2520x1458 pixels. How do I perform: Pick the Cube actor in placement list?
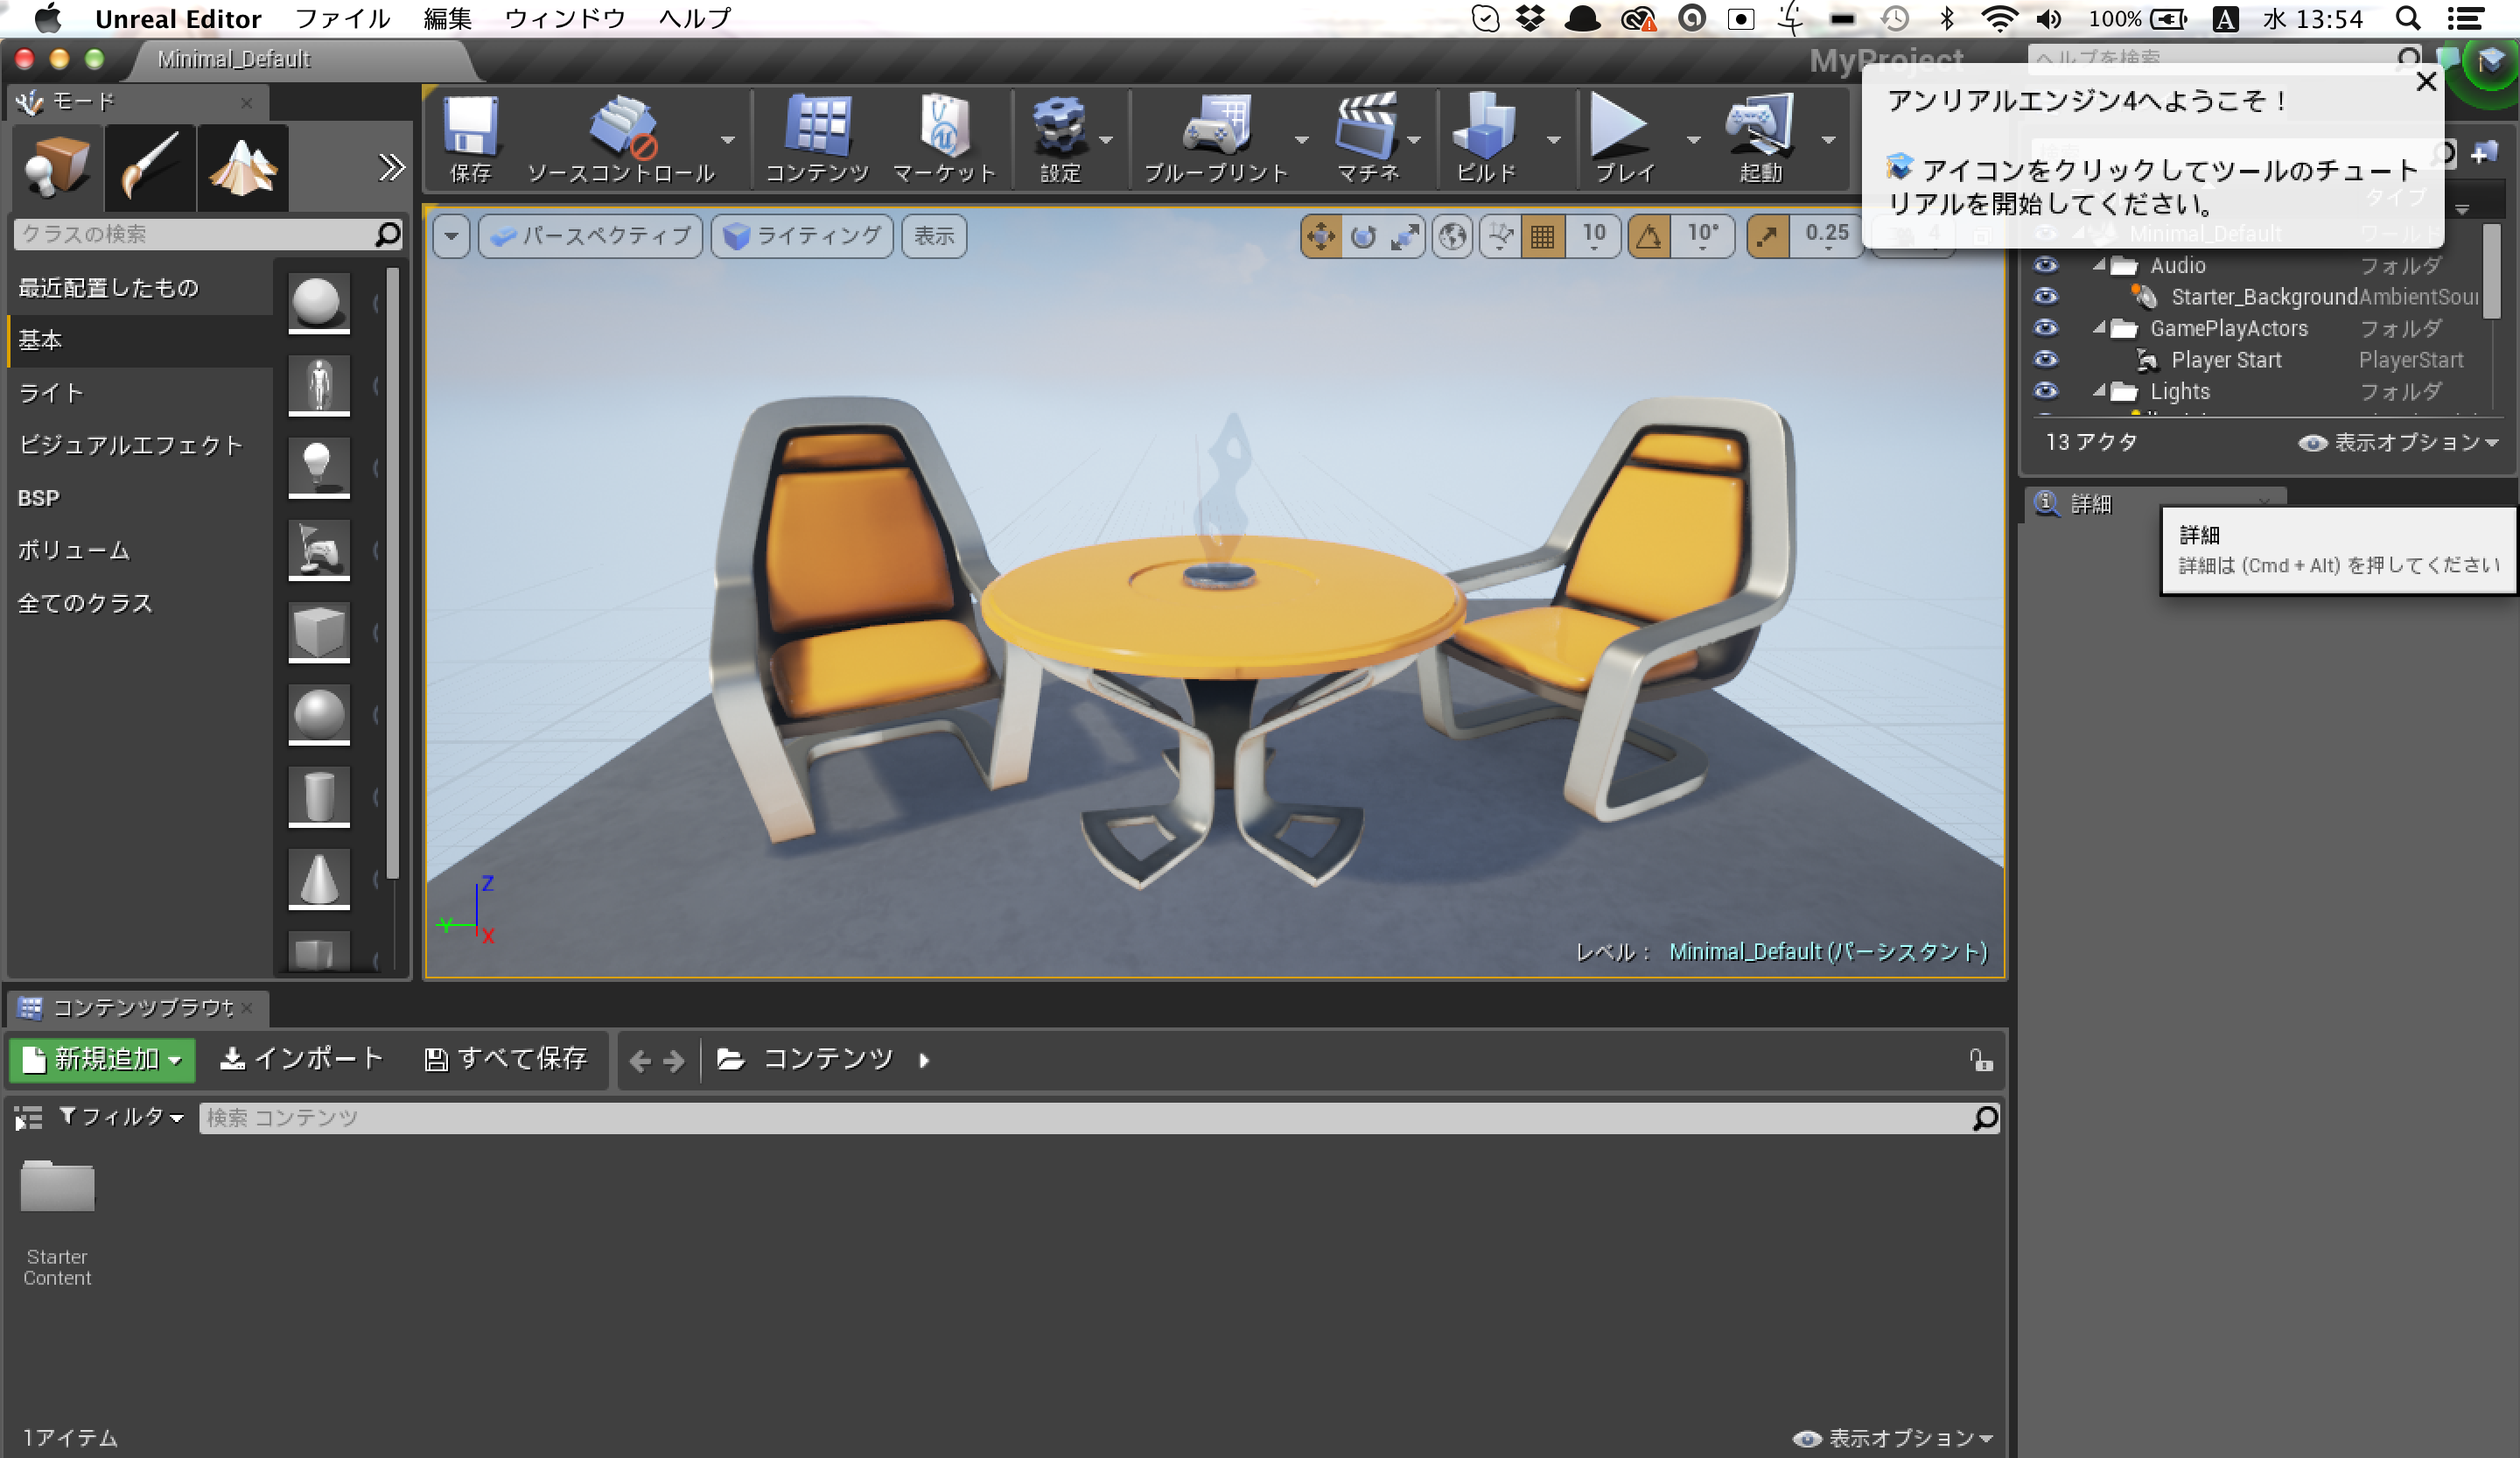[x=319, y=632]
